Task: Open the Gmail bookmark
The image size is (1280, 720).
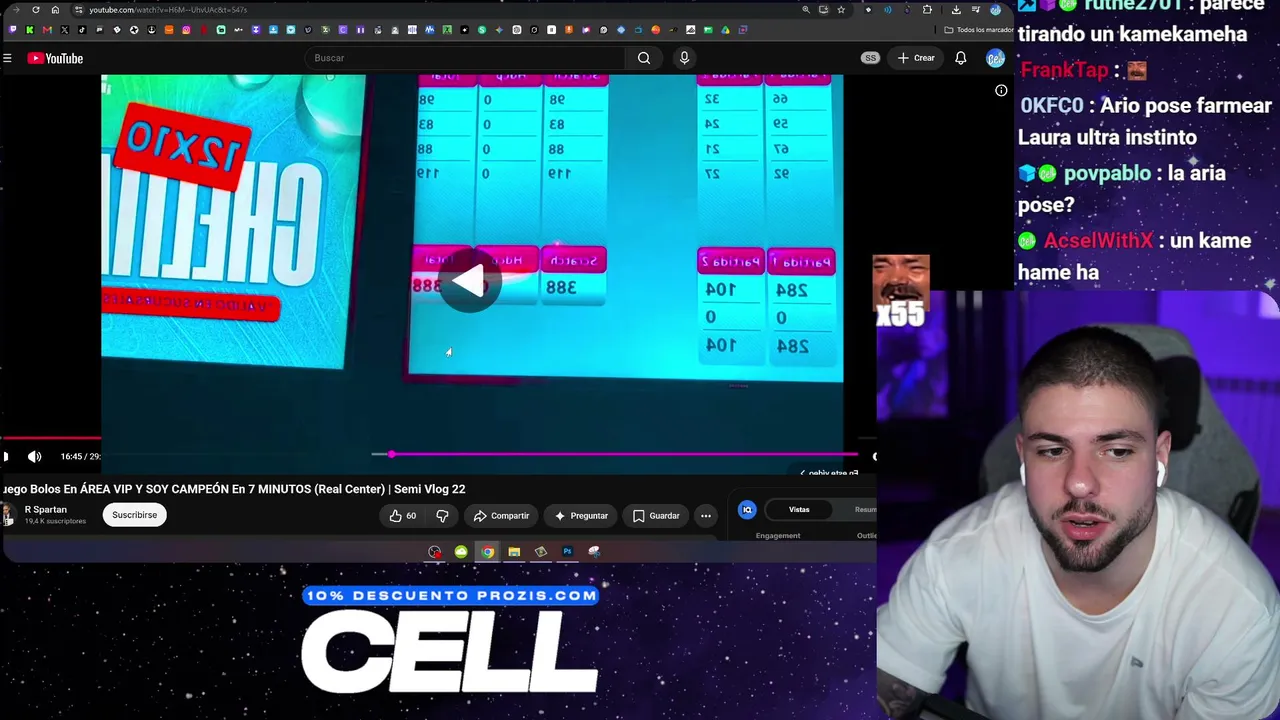Action: coord(47,30)
